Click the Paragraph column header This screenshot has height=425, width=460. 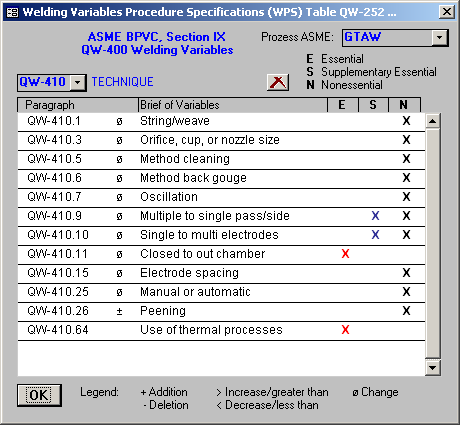[x=78, y=105]
